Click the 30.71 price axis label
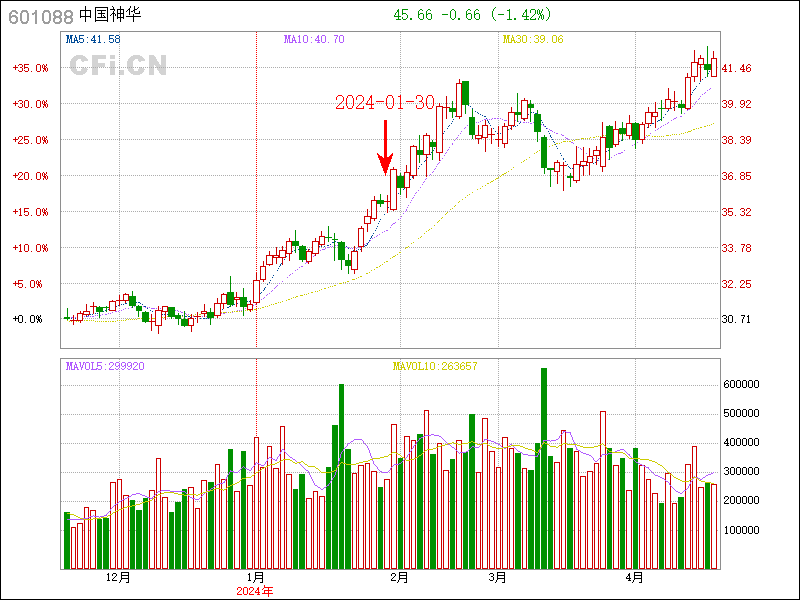The width and height of the screenshot is (800, 600). click(x=736, y=319)
